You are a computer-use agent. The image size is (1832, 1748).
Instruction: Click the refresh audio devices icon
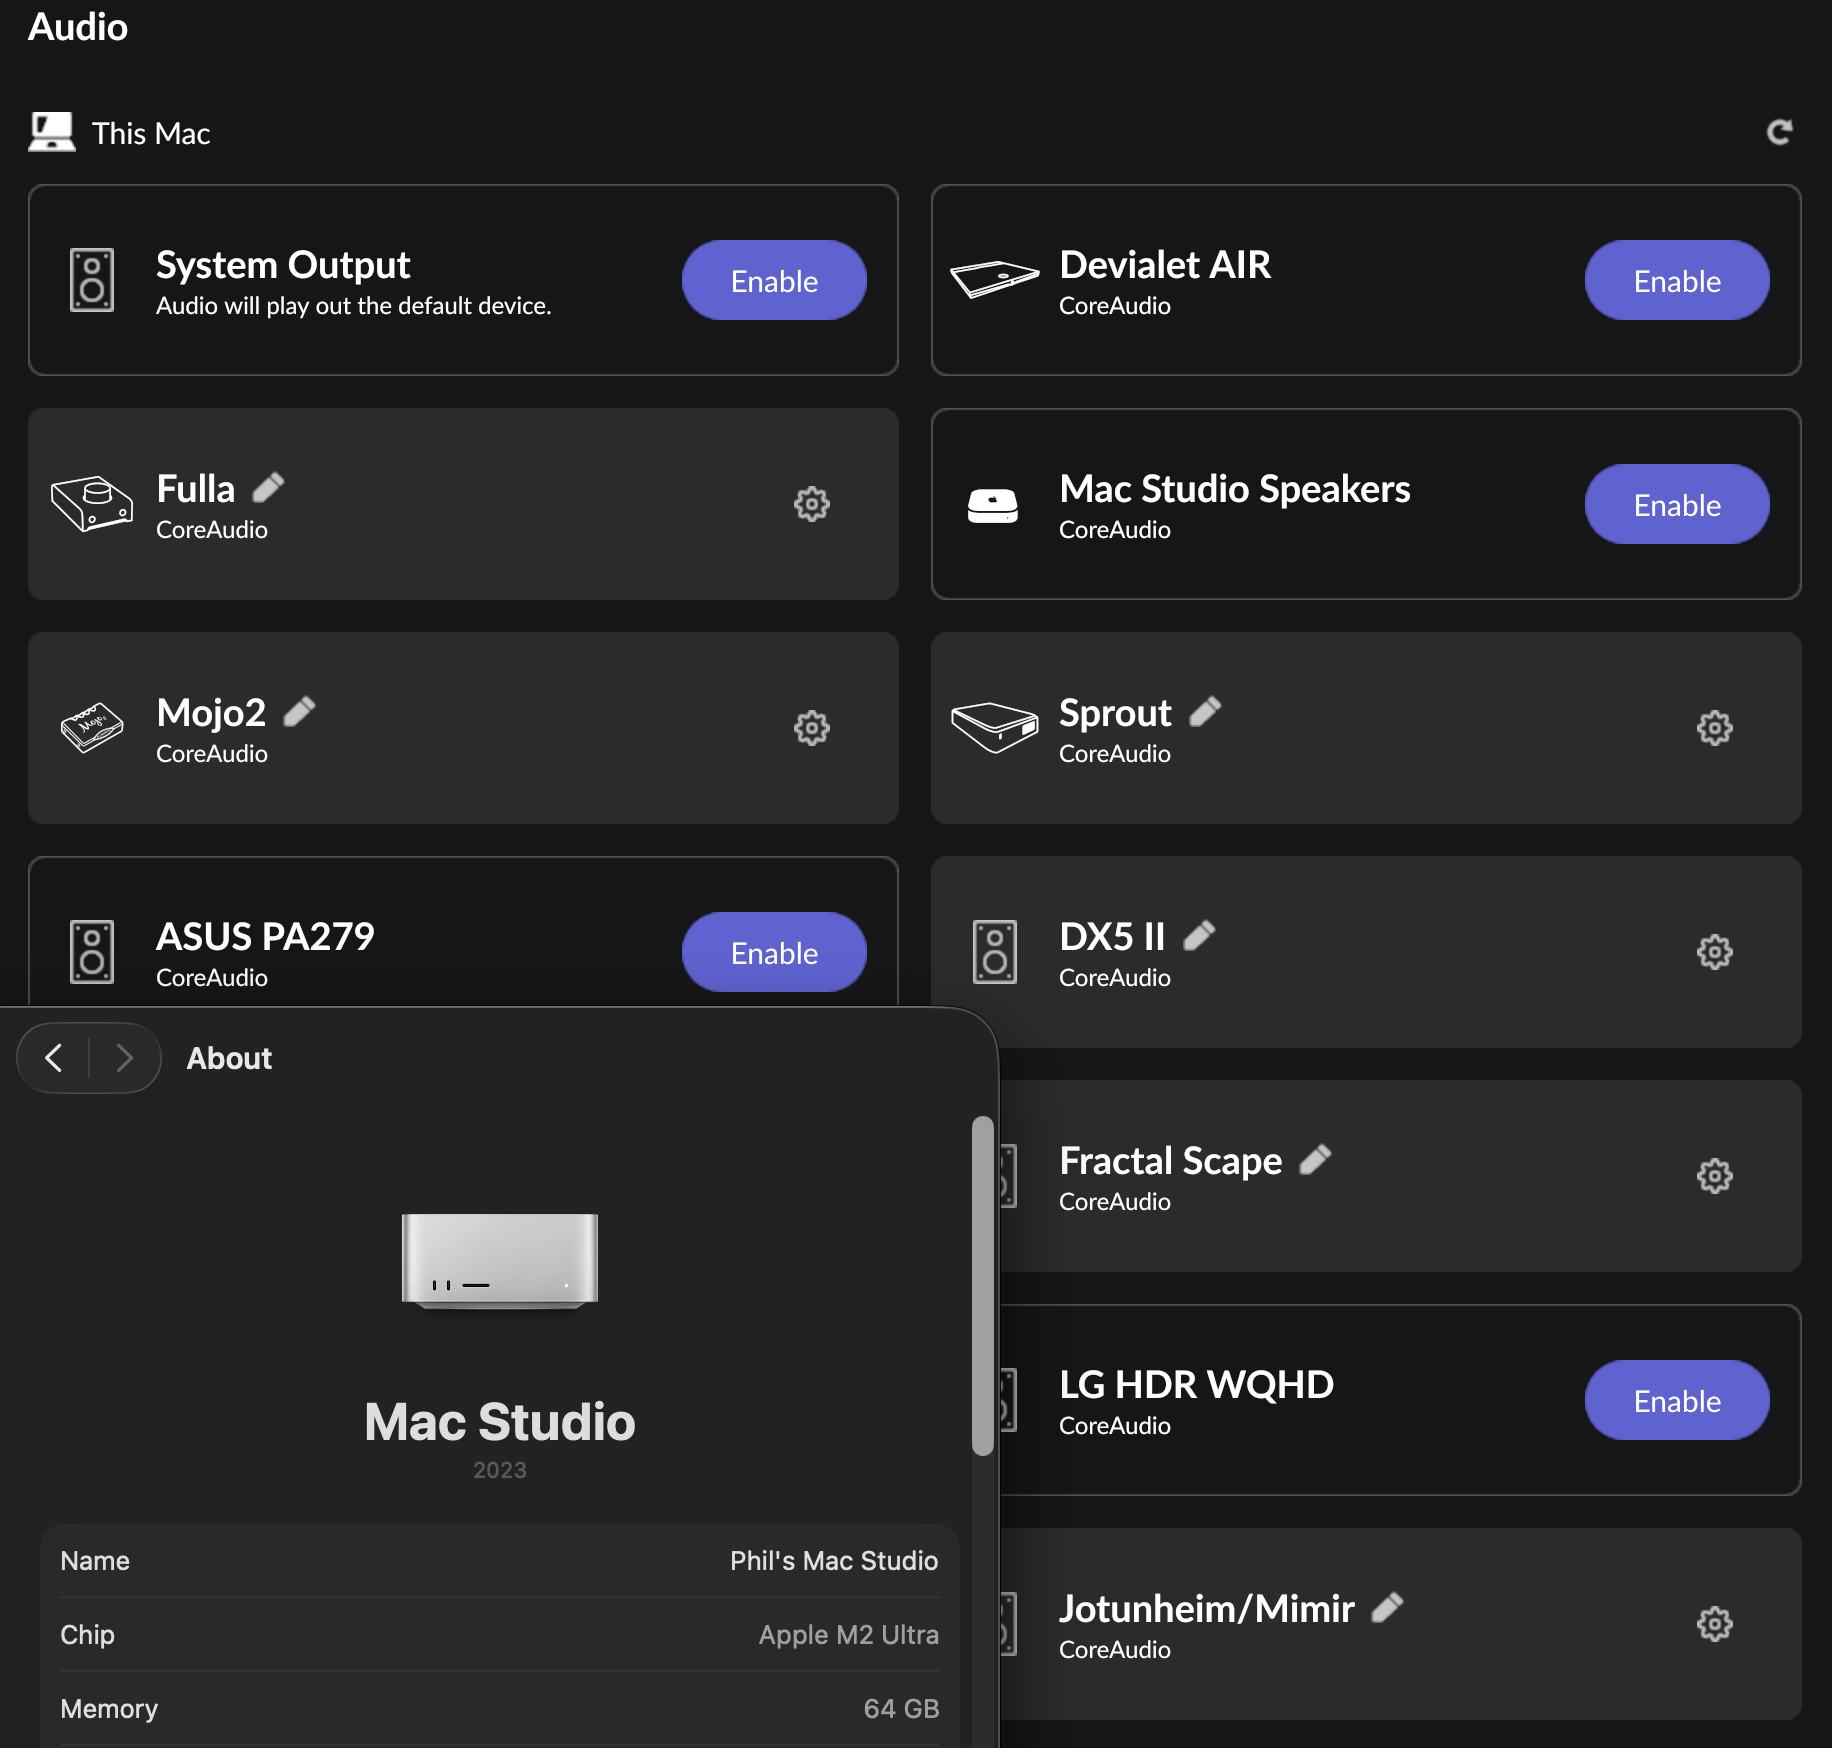tap(1779, 132)
